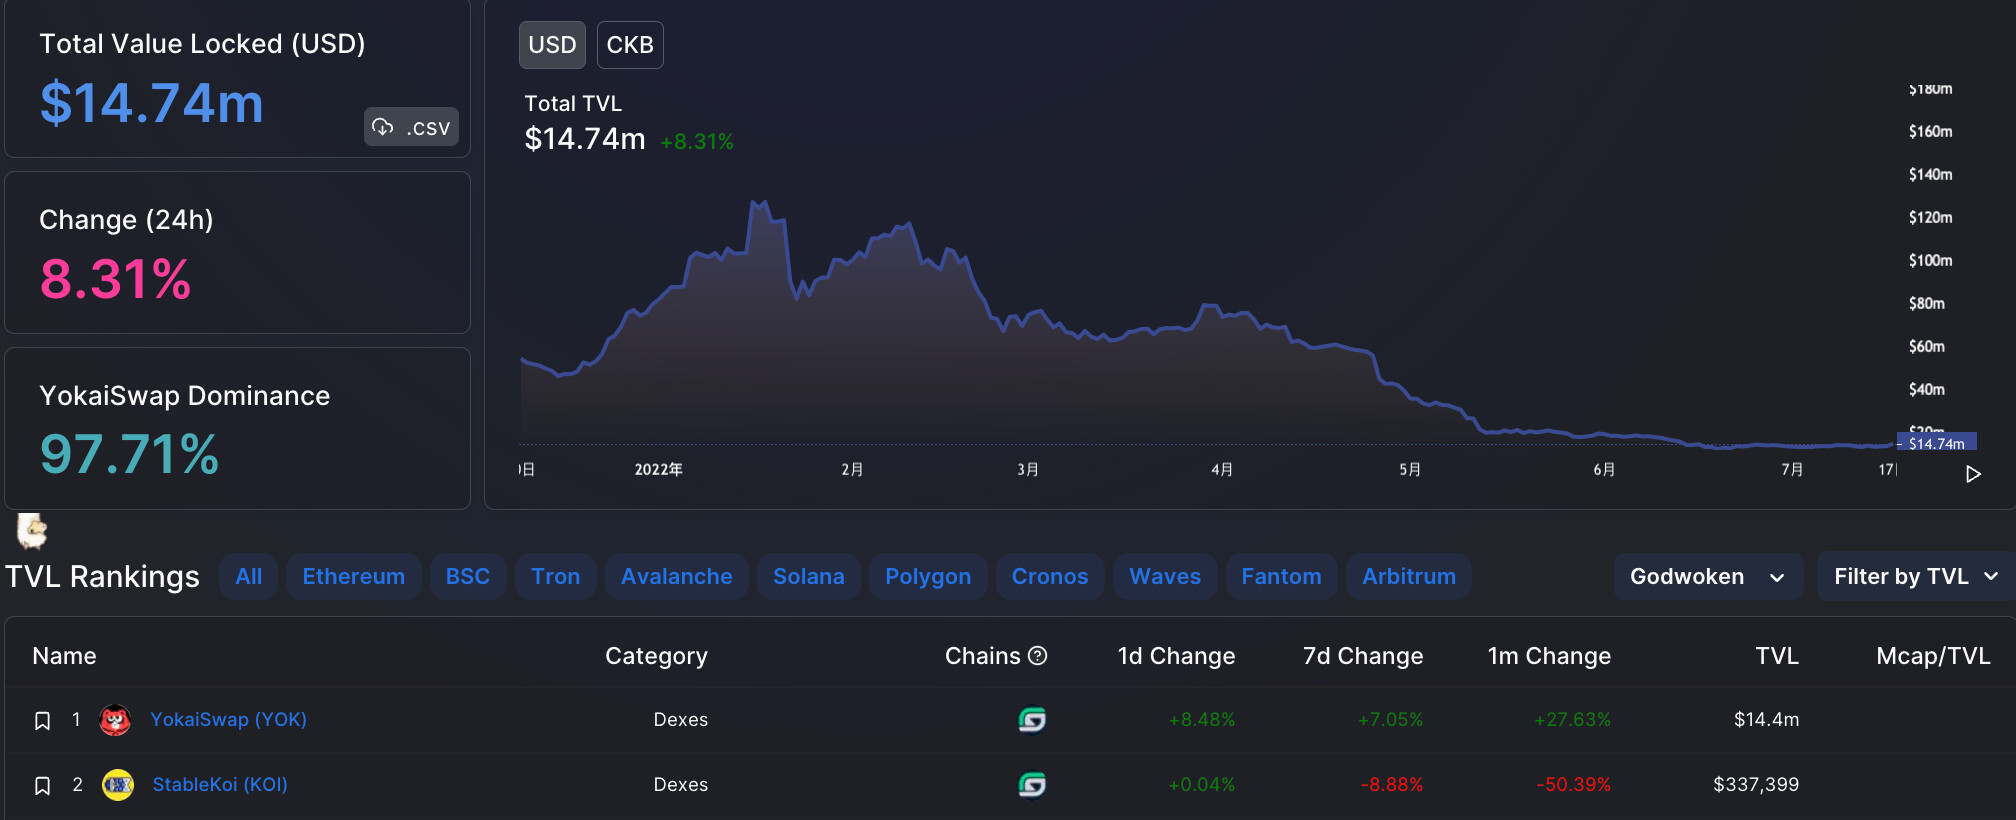Bookmark the YokaiSwap row

click(x=42, y=721)
